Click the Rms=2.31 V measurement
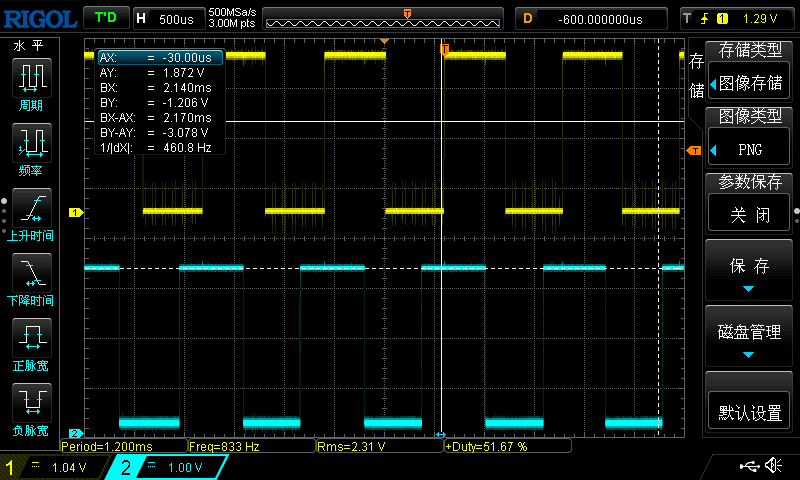The height and width of the screenshot is (480, 800). pos(380,446)
